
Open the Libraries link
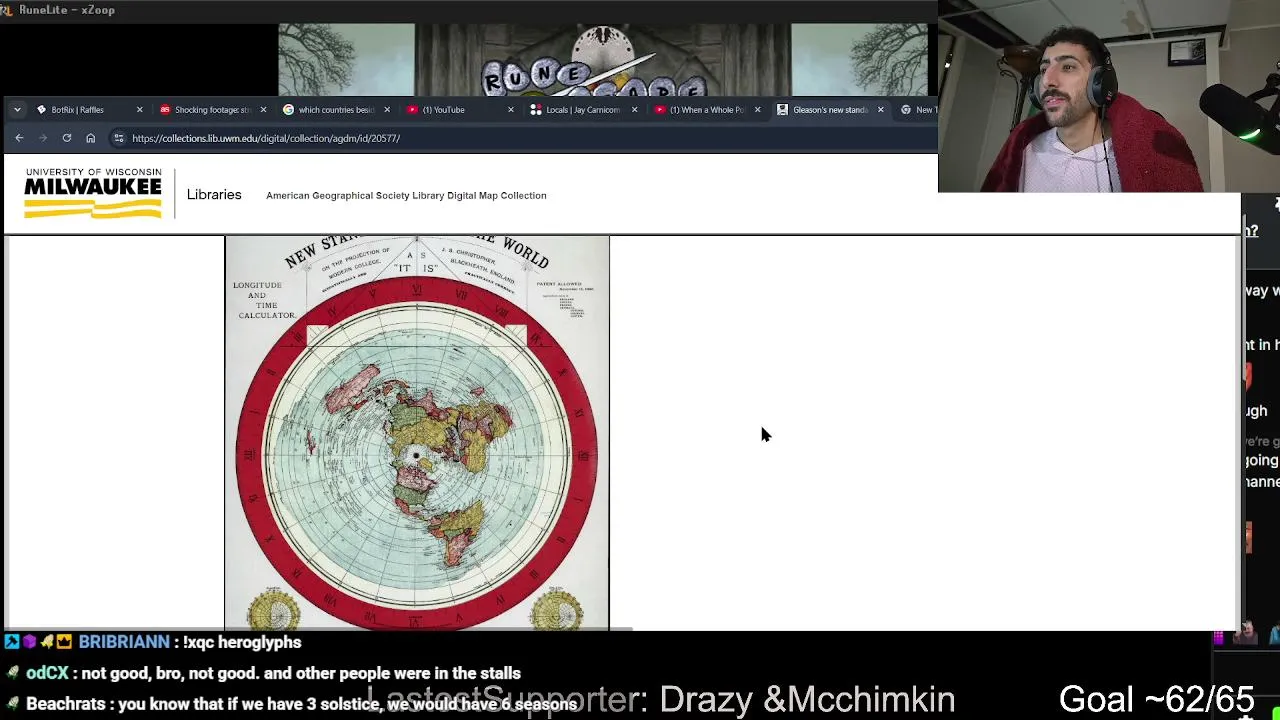pyautogui.click(x=214, y=195)
